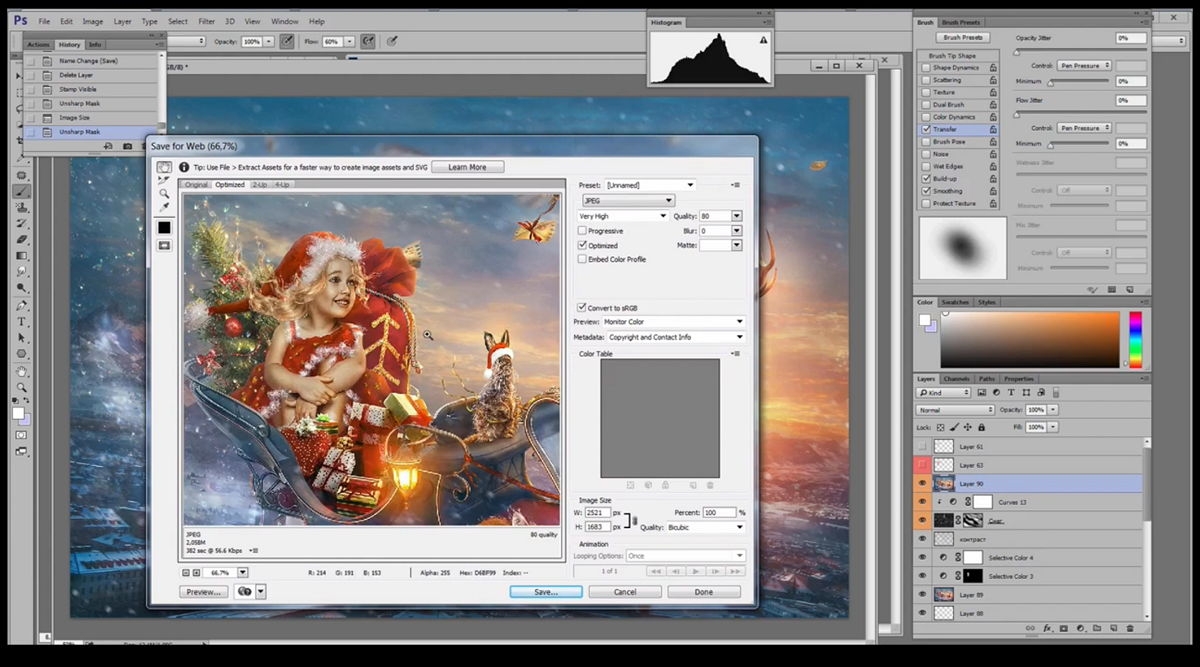
Task: Select the Type tool in Photoshop toolbar
Action: pyautogui.click(x=21, y=322)
